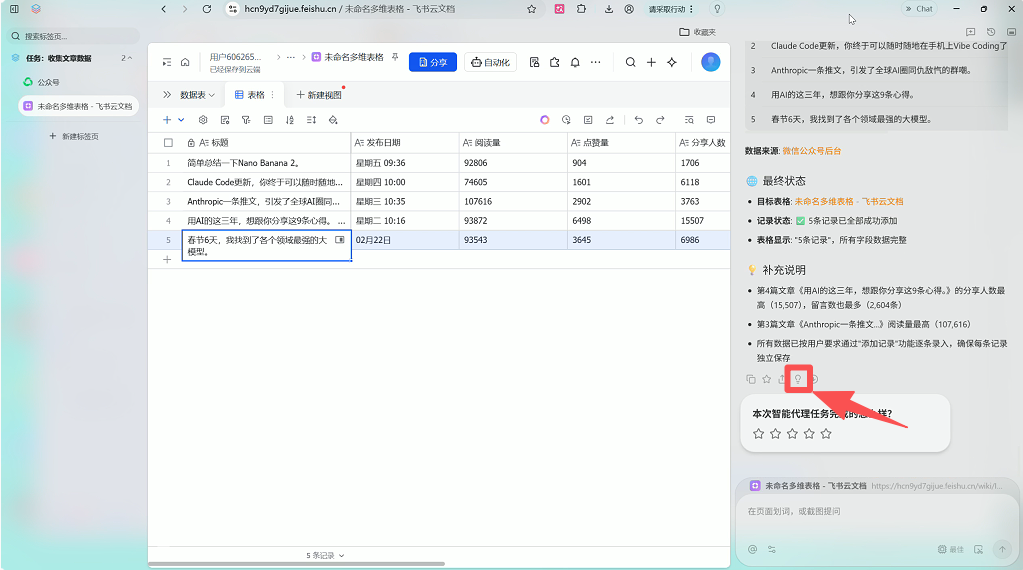Image resolution: width=1023 pixels, height=570 pixels.
Task: Click the search magnifier in the document header
Action: pos(630,62)
